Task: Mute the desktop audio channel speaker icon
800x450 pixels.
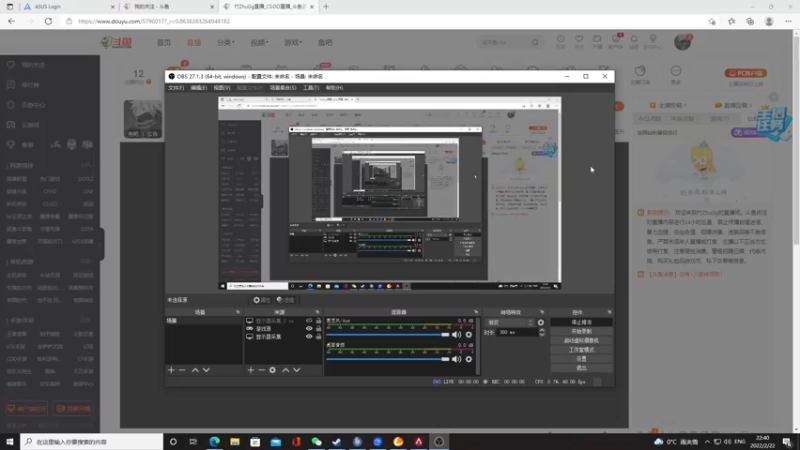Action: [x=456, y=359]
